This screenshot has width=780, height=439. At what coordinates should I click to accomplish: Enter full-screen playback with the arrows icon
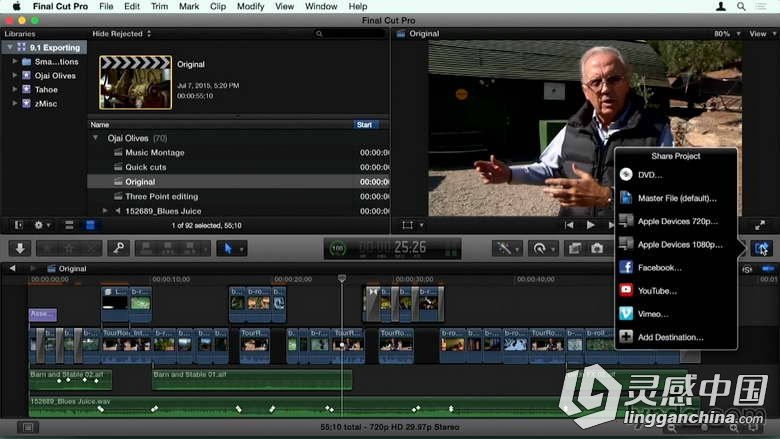(x=760, y=225)
